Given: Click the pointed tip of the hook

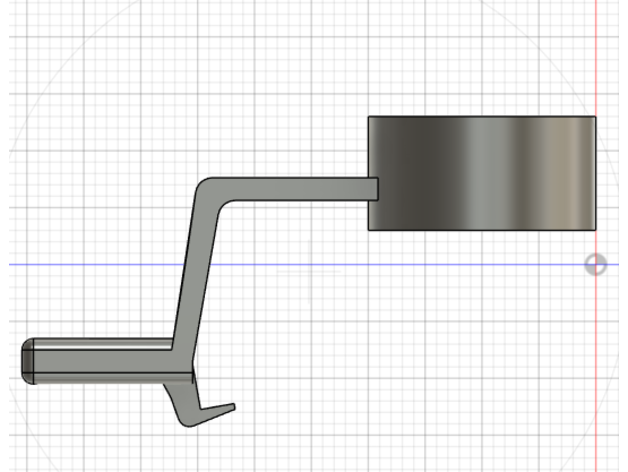Looking at the screenshot, I should [232, 406].
